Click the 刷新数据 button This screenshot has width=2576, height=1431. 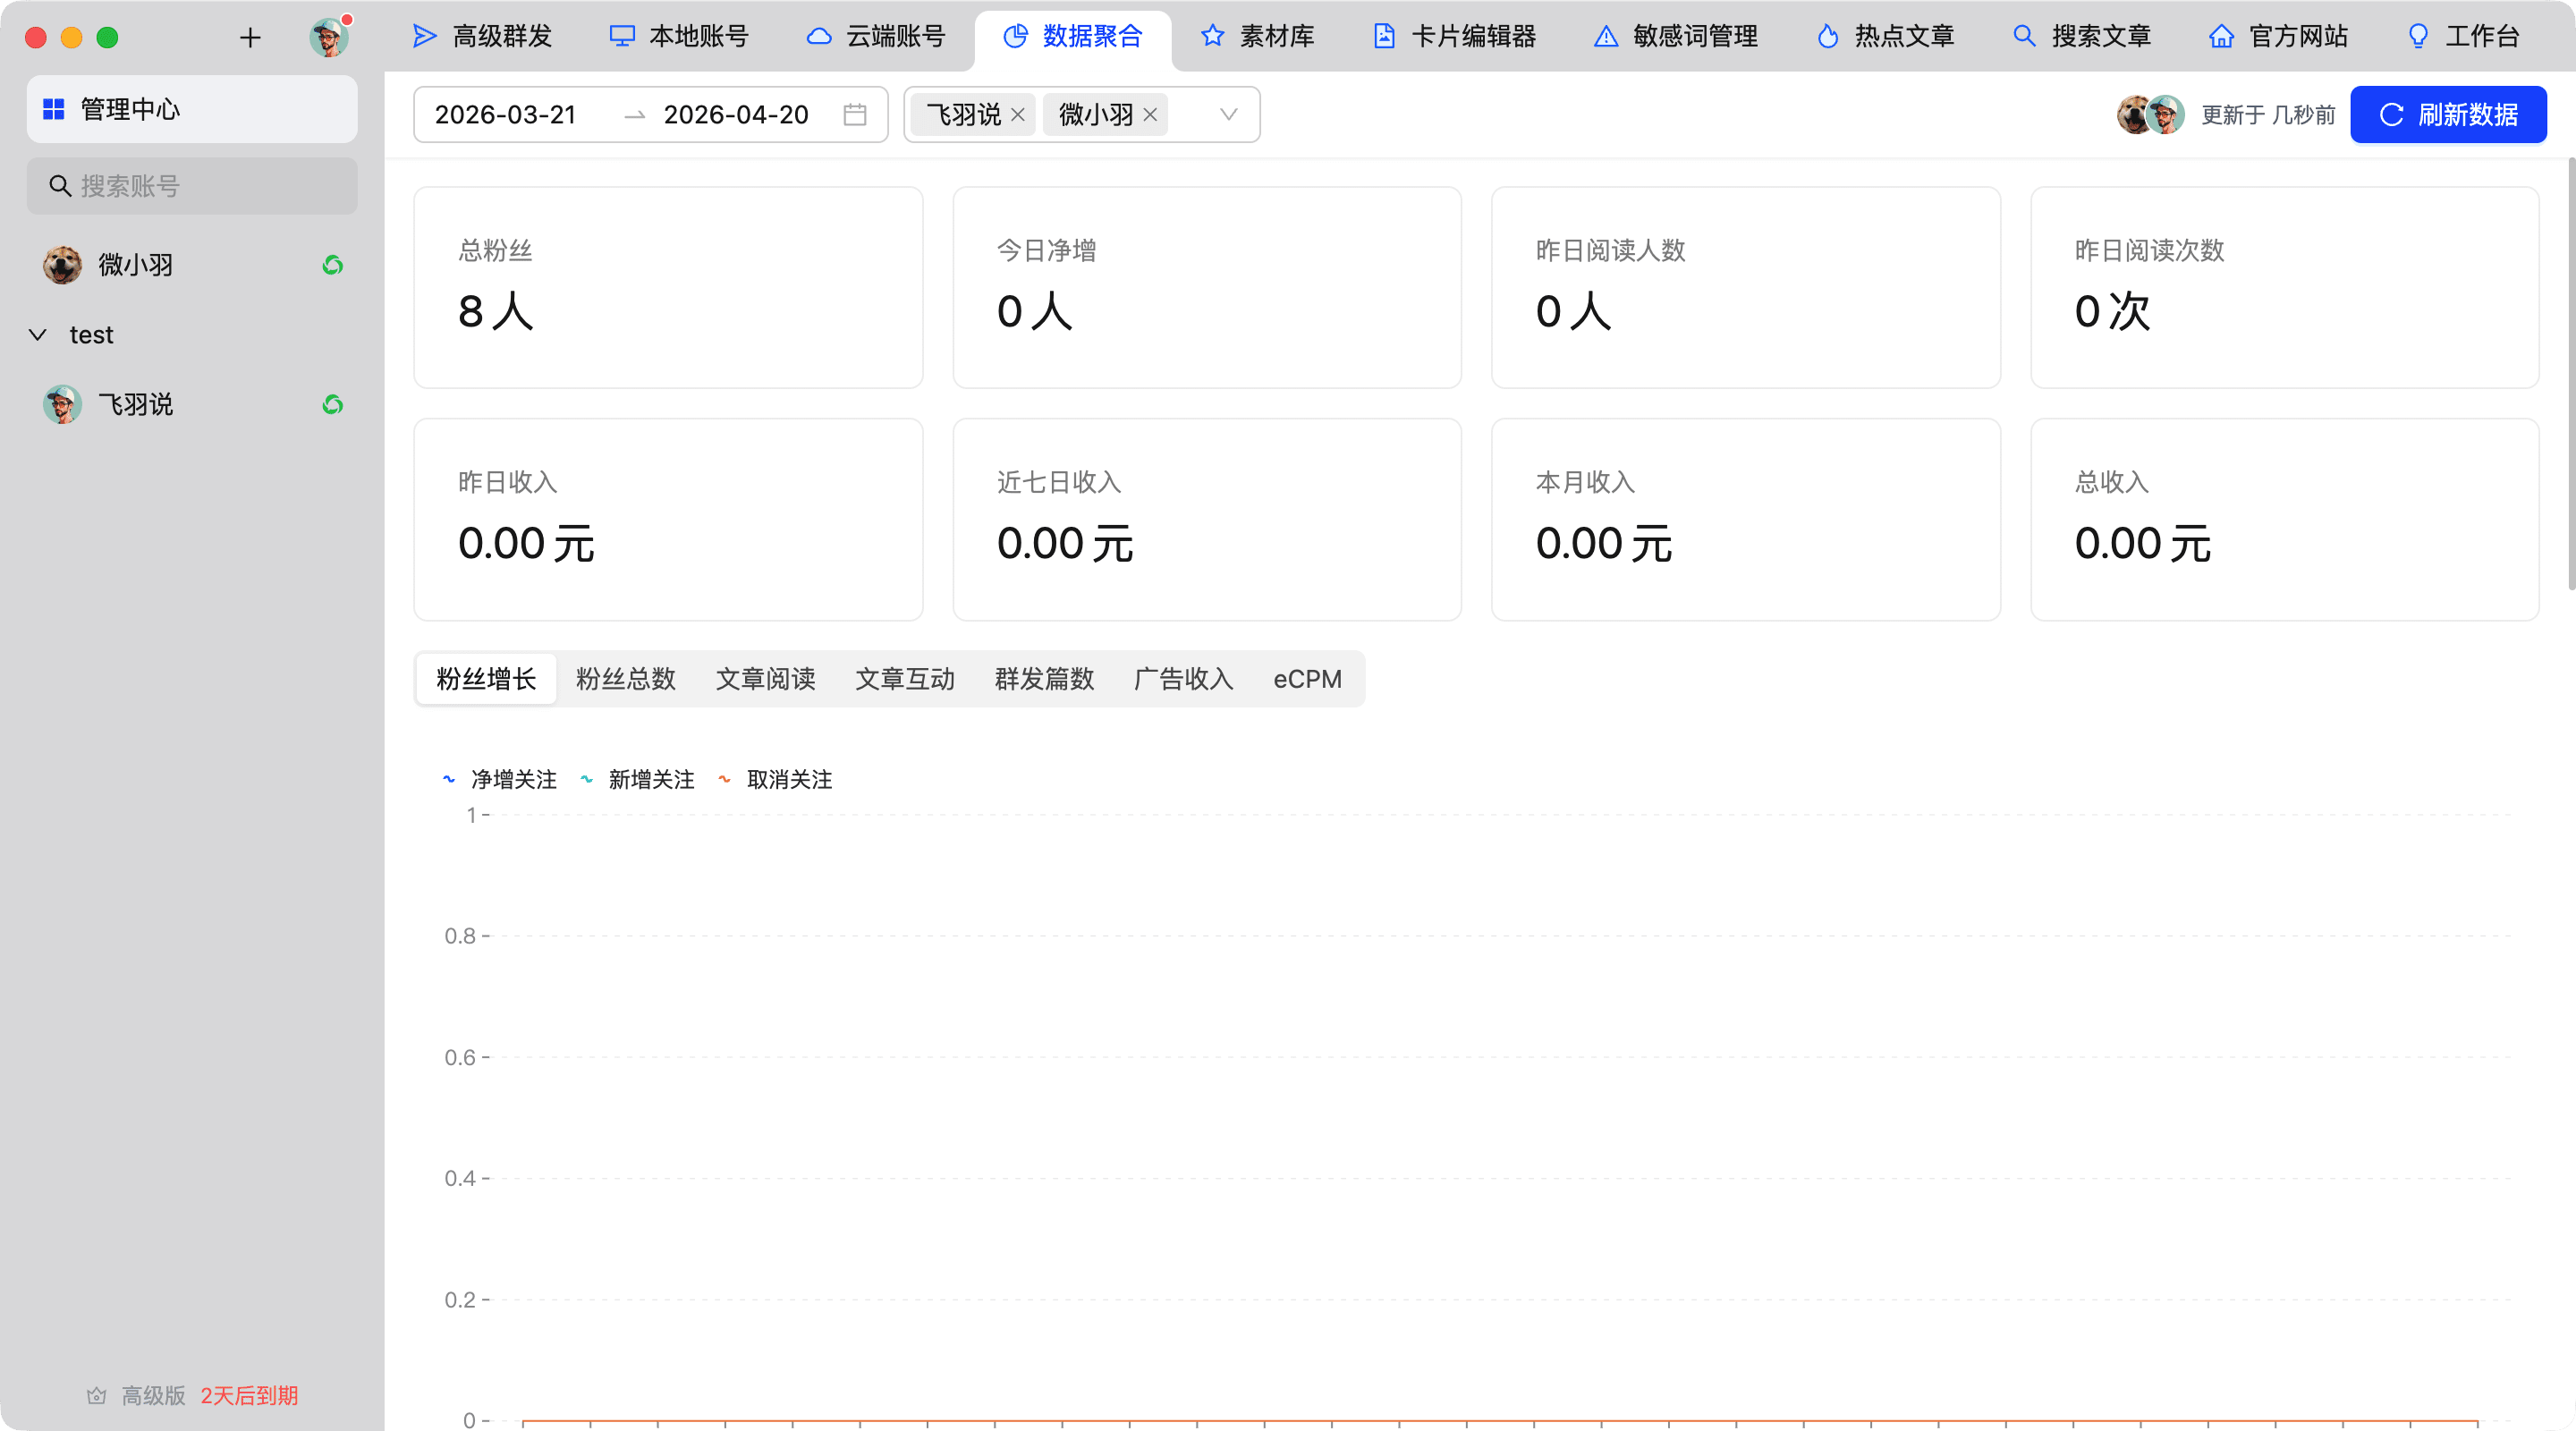pyautogui.click(x=2447, y=115)
